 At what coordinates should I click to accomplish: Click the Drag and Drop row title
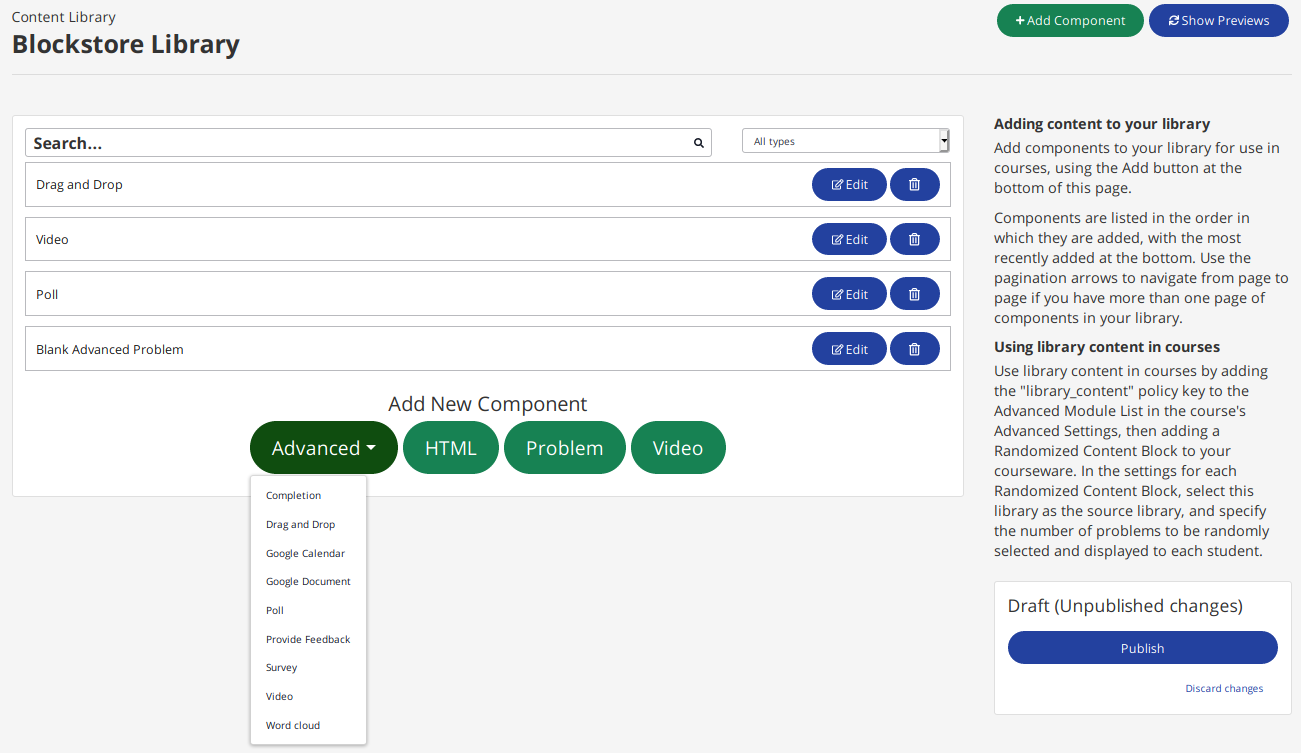(79, 184)
